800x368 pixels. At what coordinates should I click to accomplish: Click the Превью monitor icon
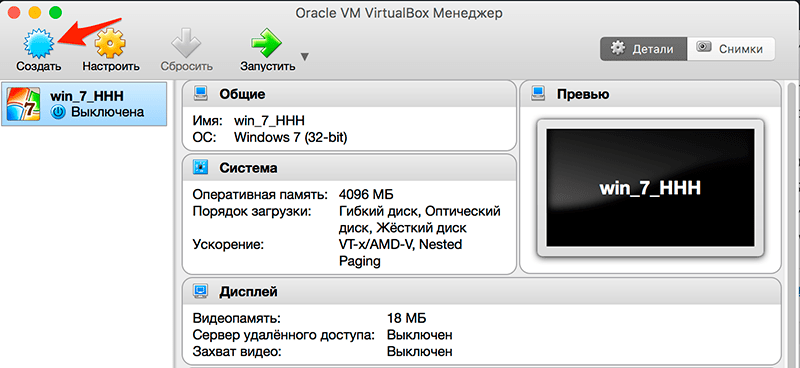(x=538, y=94)
